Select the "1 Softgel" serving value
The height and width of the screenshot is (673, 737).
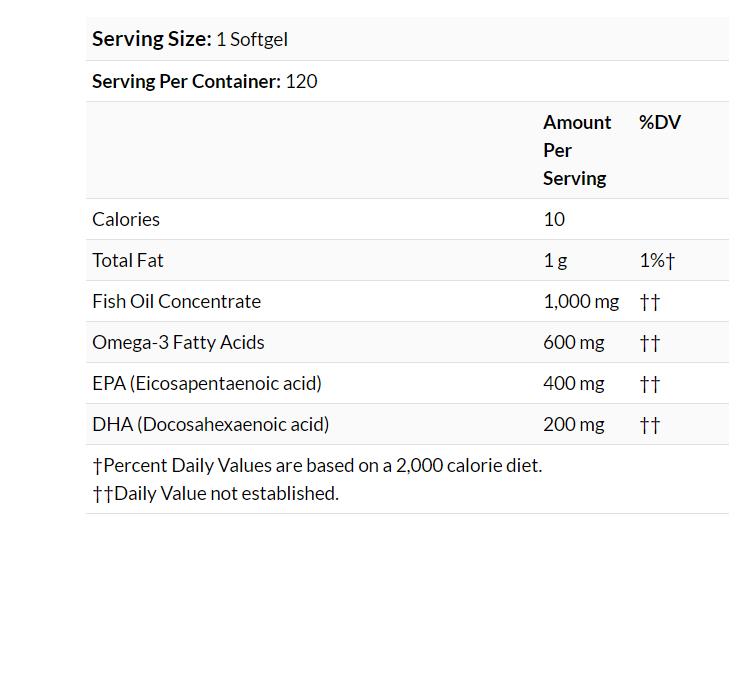point(252,39)
